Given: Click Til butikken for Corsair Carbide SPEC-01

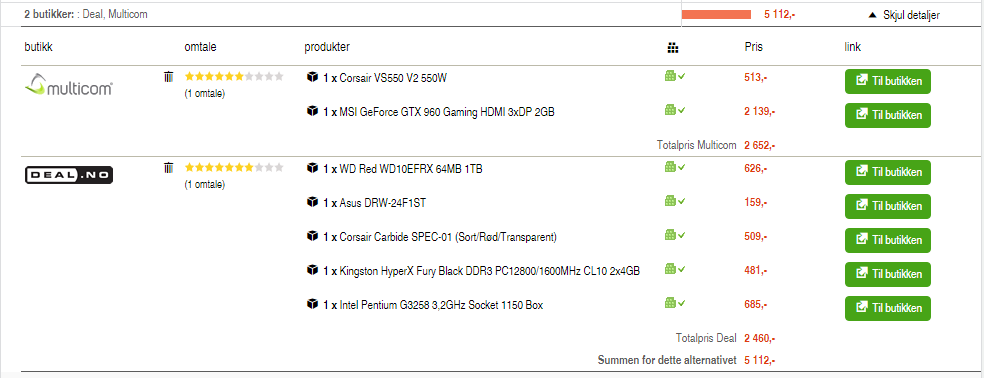Looking at the screenshot, I should coord(887,240).
